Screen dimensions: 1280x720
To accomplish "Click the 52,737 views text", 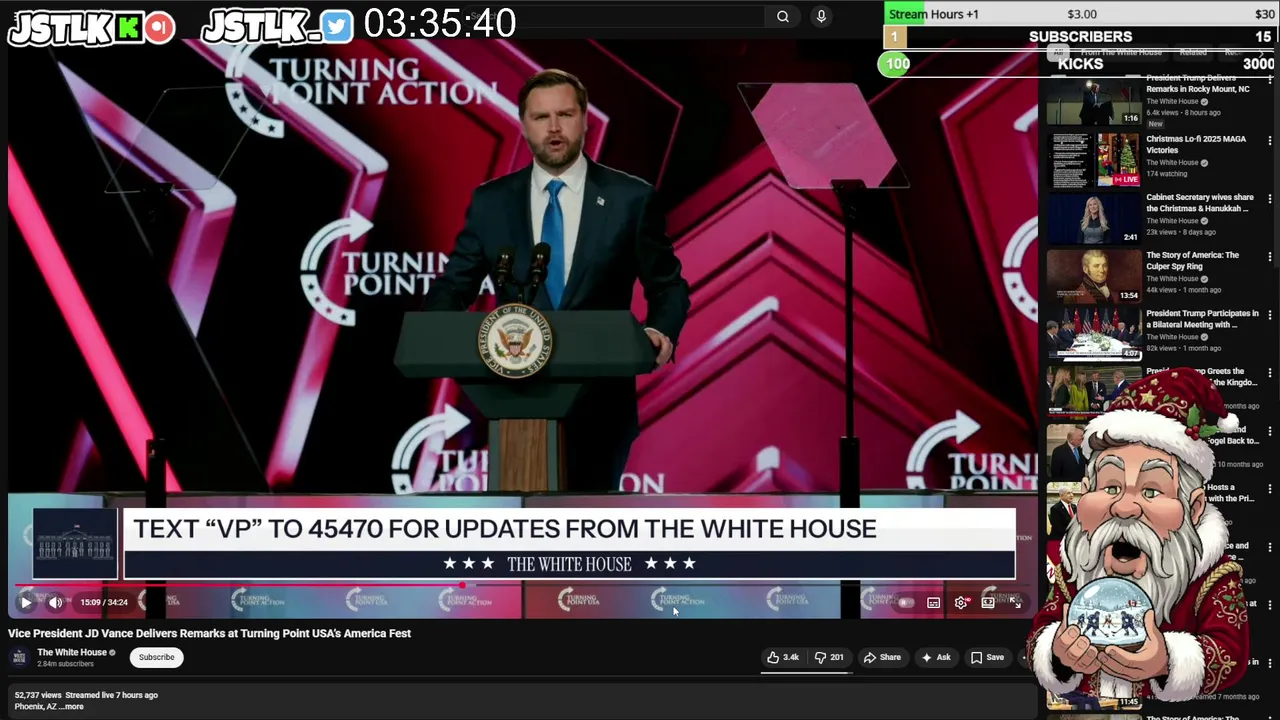I will tap(39, 695).
